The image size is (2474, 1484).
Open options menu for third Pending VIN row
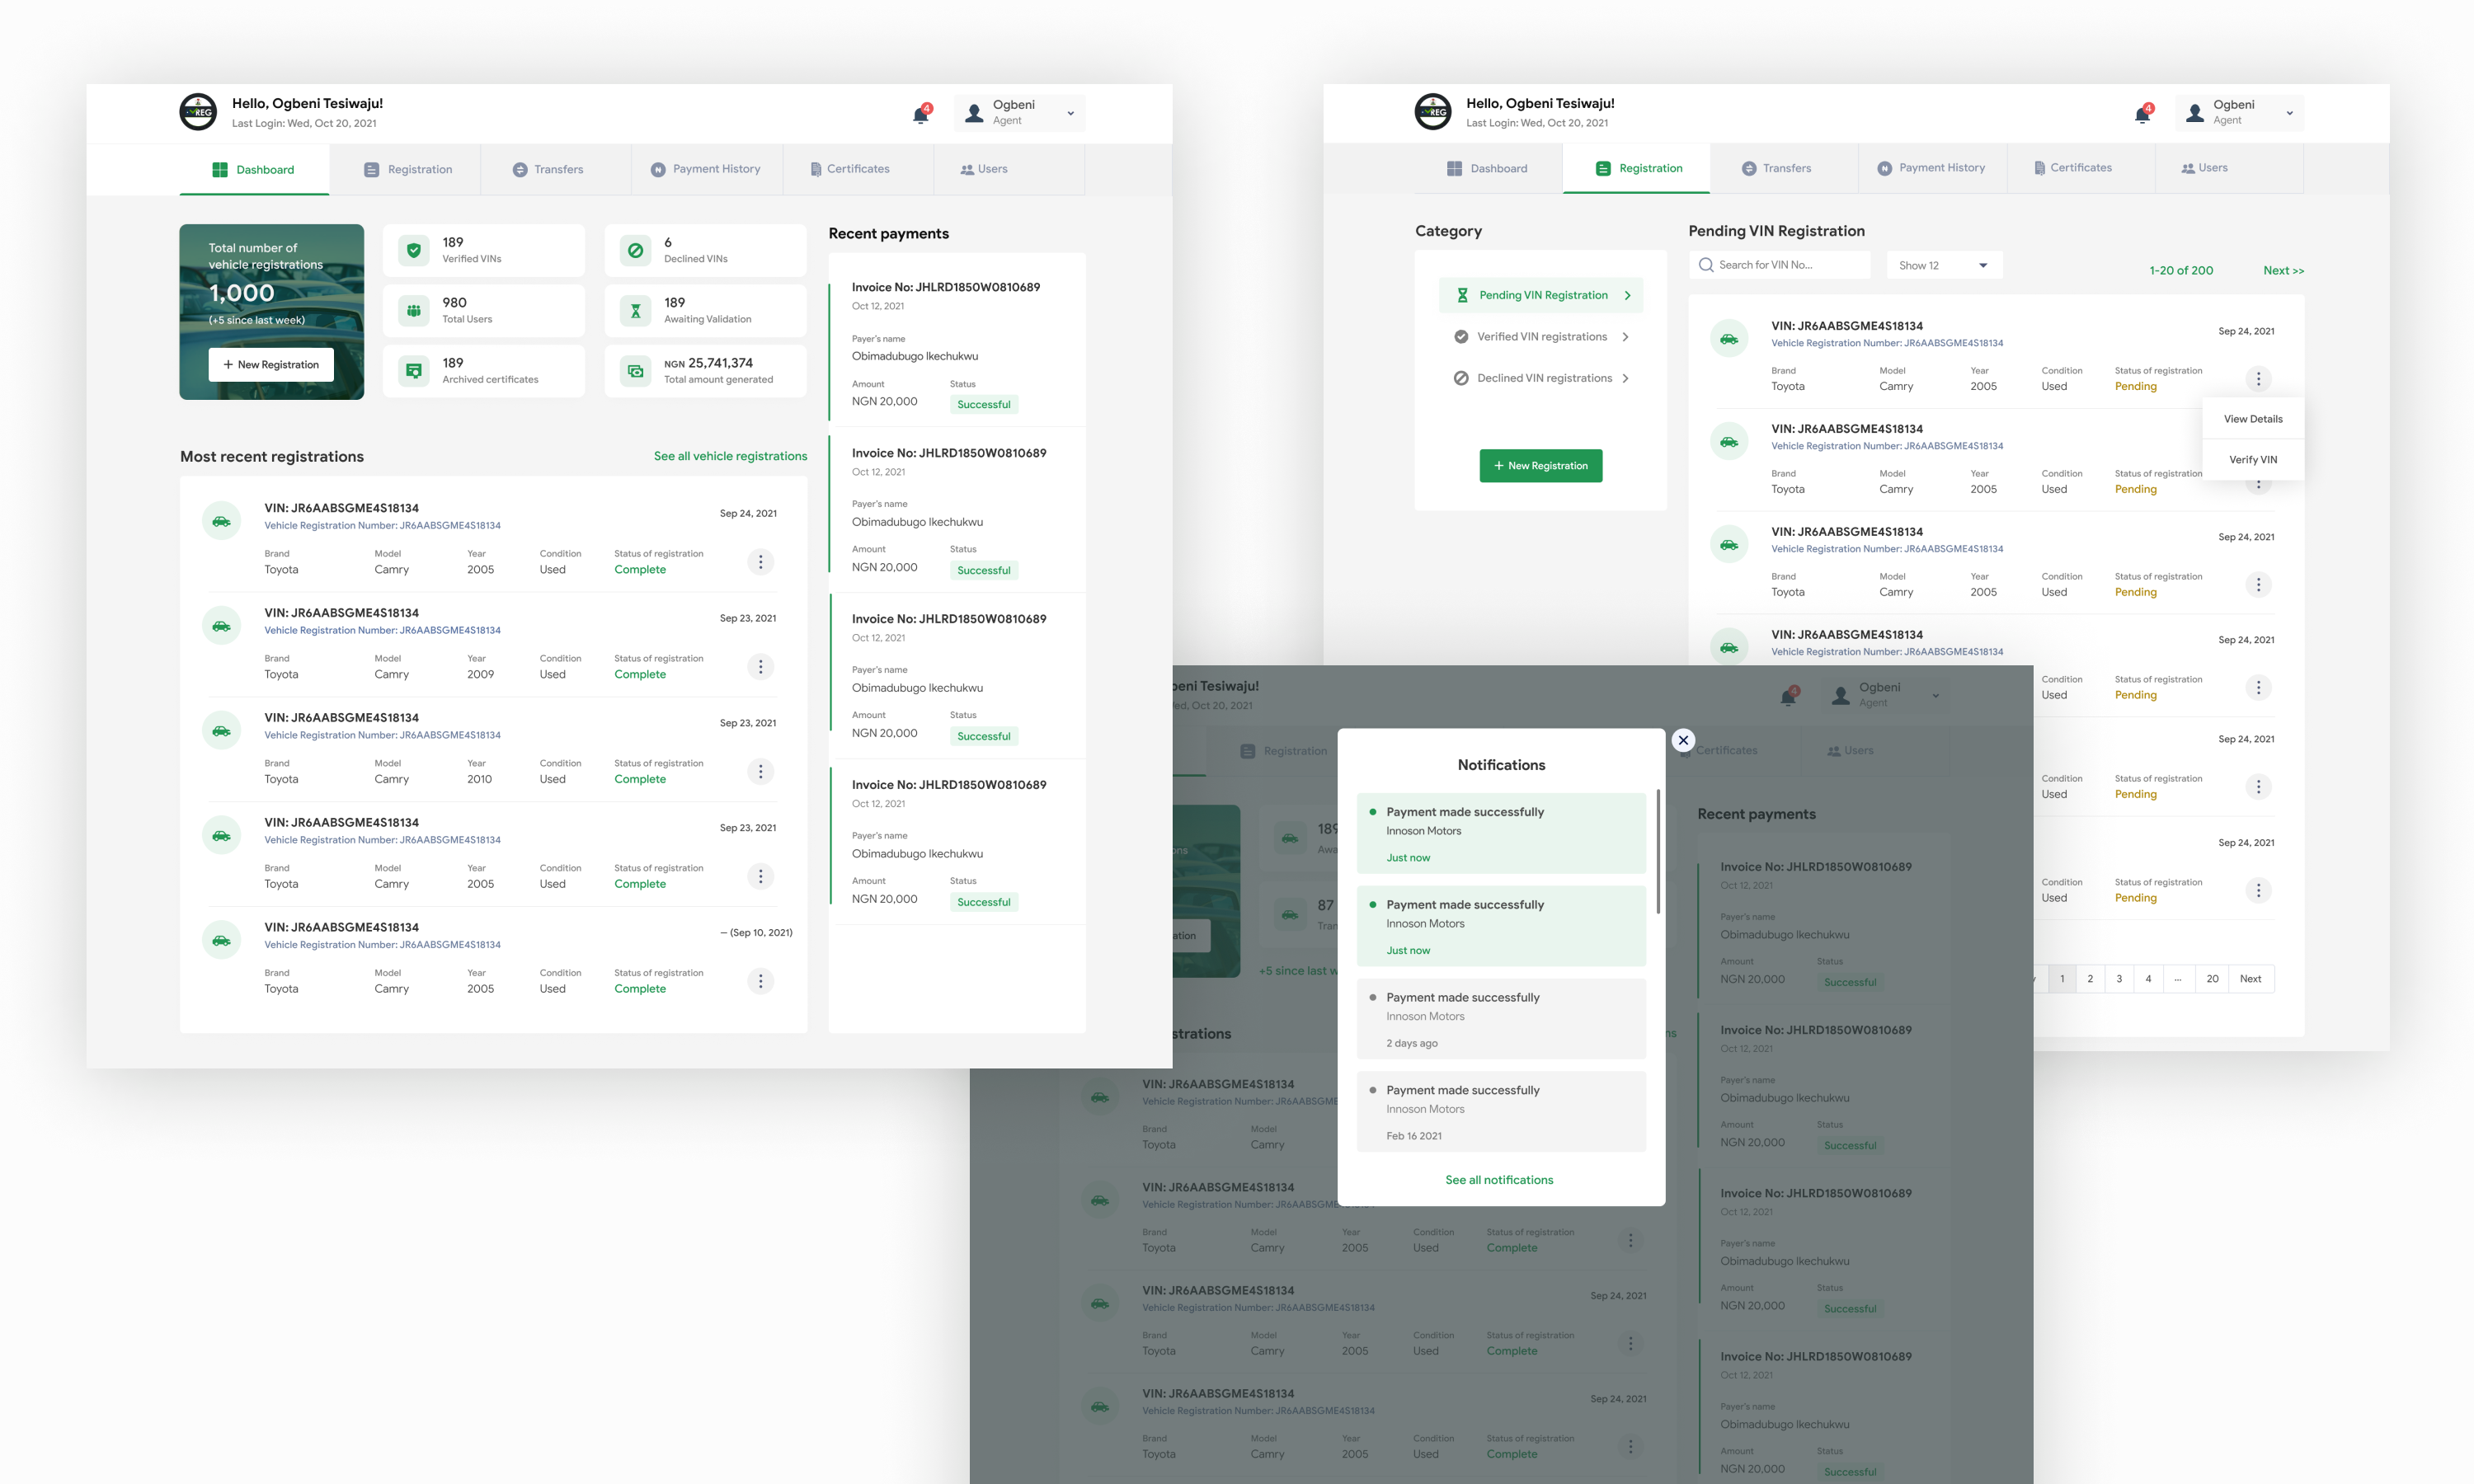pyautogui.click(x=2258, y=585)
